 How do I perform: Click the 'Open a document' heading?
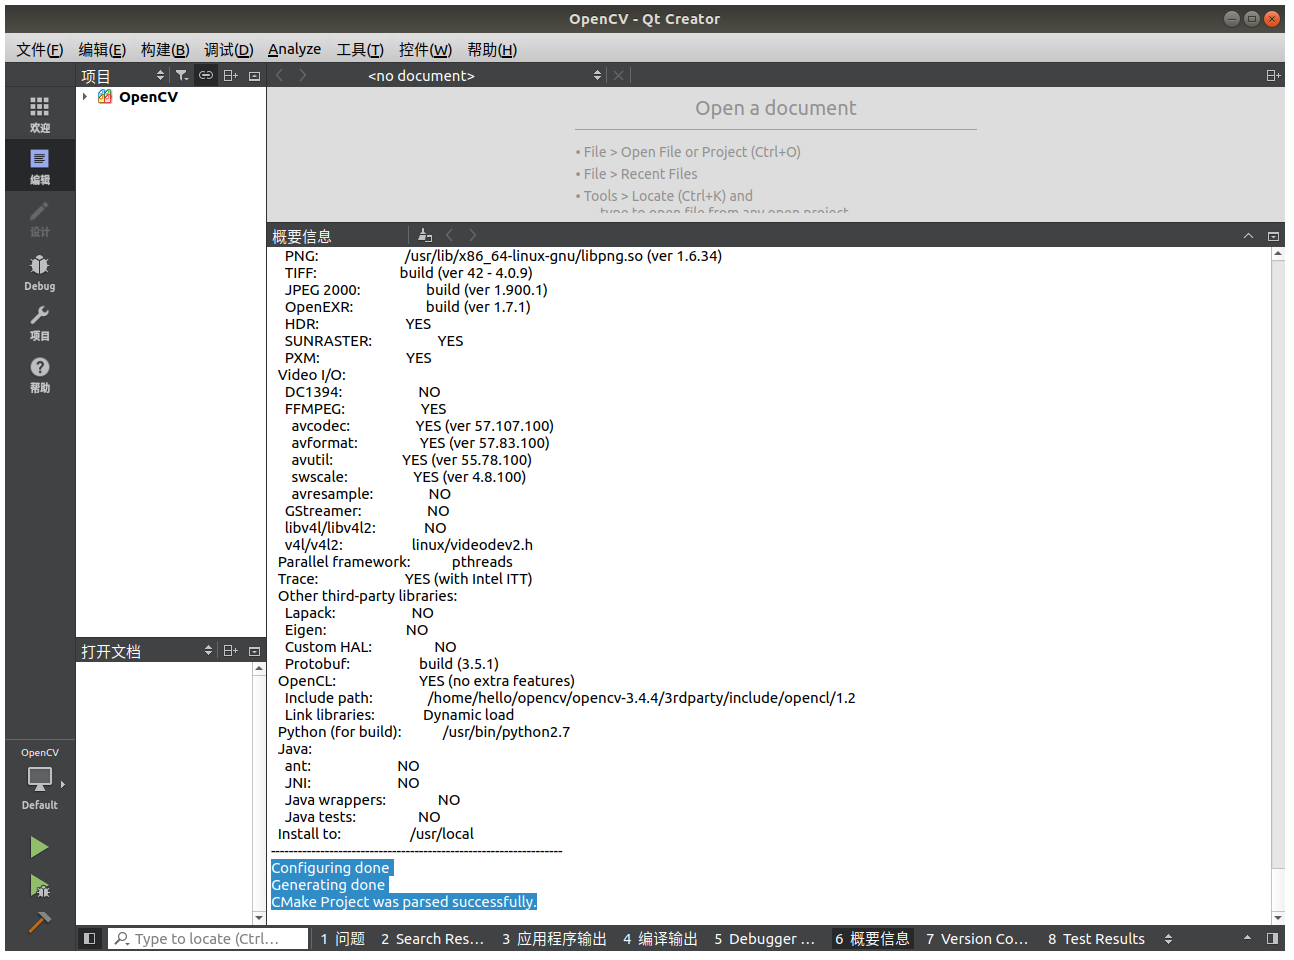(776, 108)
